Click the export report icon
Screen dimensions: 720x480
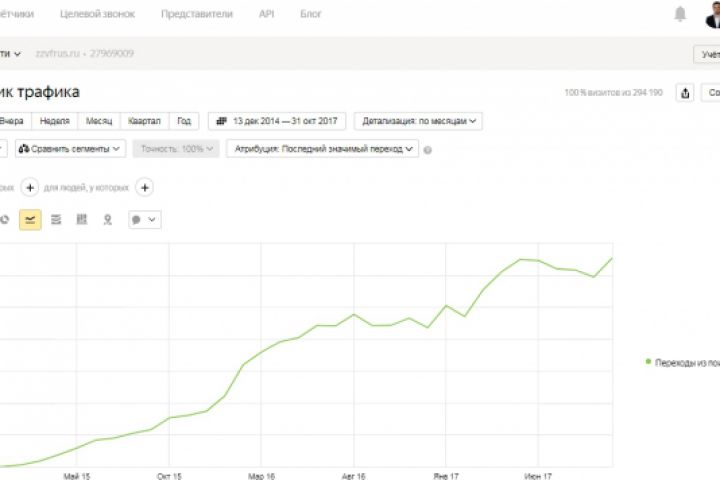pyautogui.click(x=685, y=93)
